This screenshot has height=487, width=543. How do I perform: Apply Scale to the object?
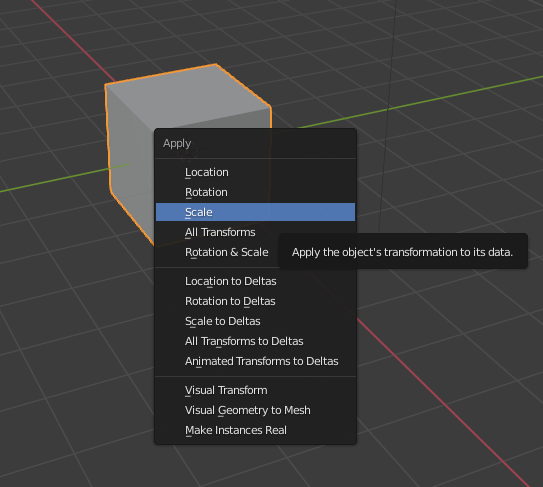coord(255,212)
